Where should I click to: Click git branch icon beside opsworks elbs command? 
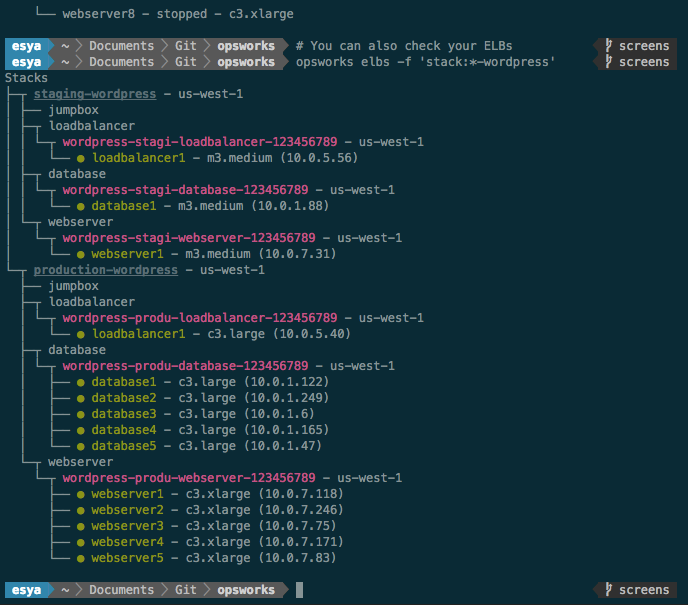(x=609, y=62)
